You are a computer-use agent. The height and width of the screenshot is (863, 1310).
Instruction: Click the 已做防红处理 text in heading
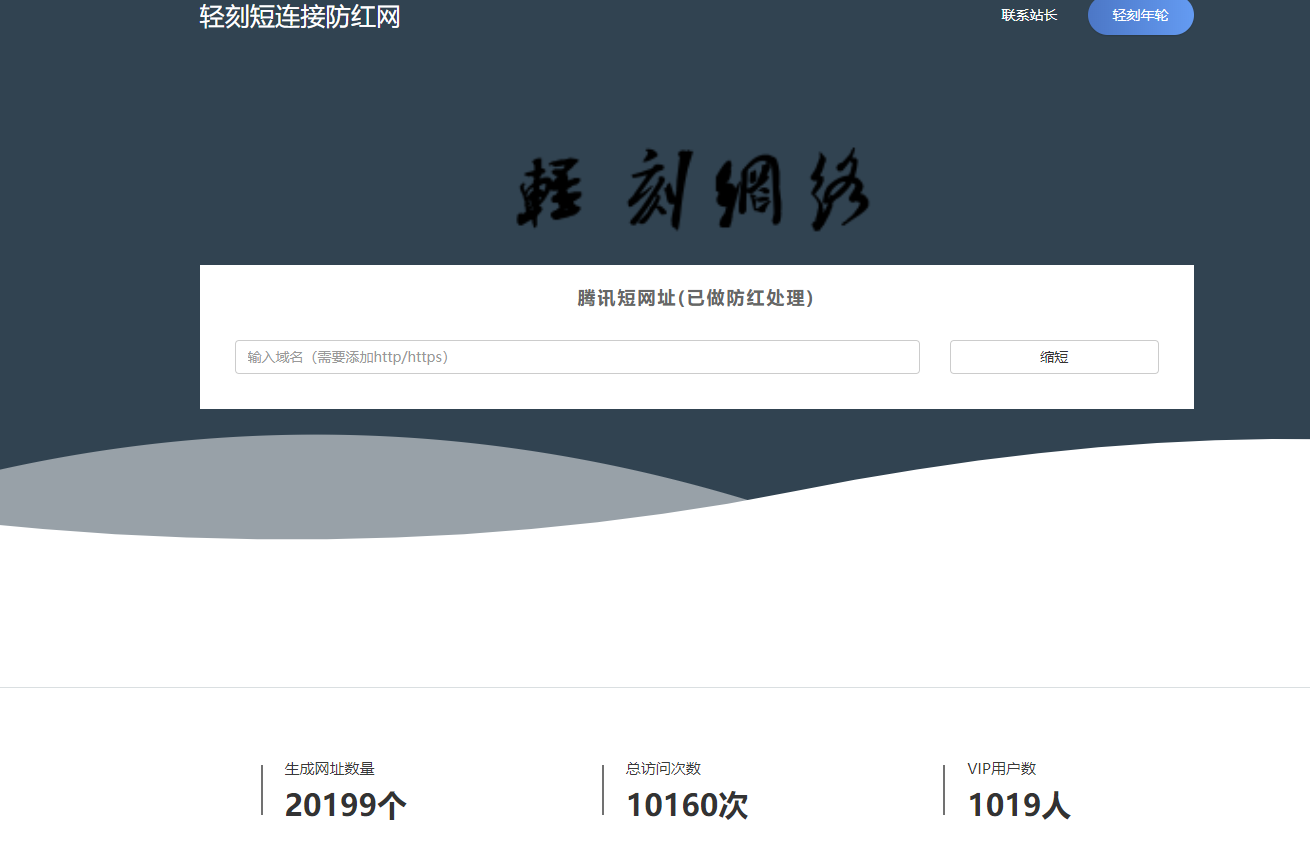747,297
